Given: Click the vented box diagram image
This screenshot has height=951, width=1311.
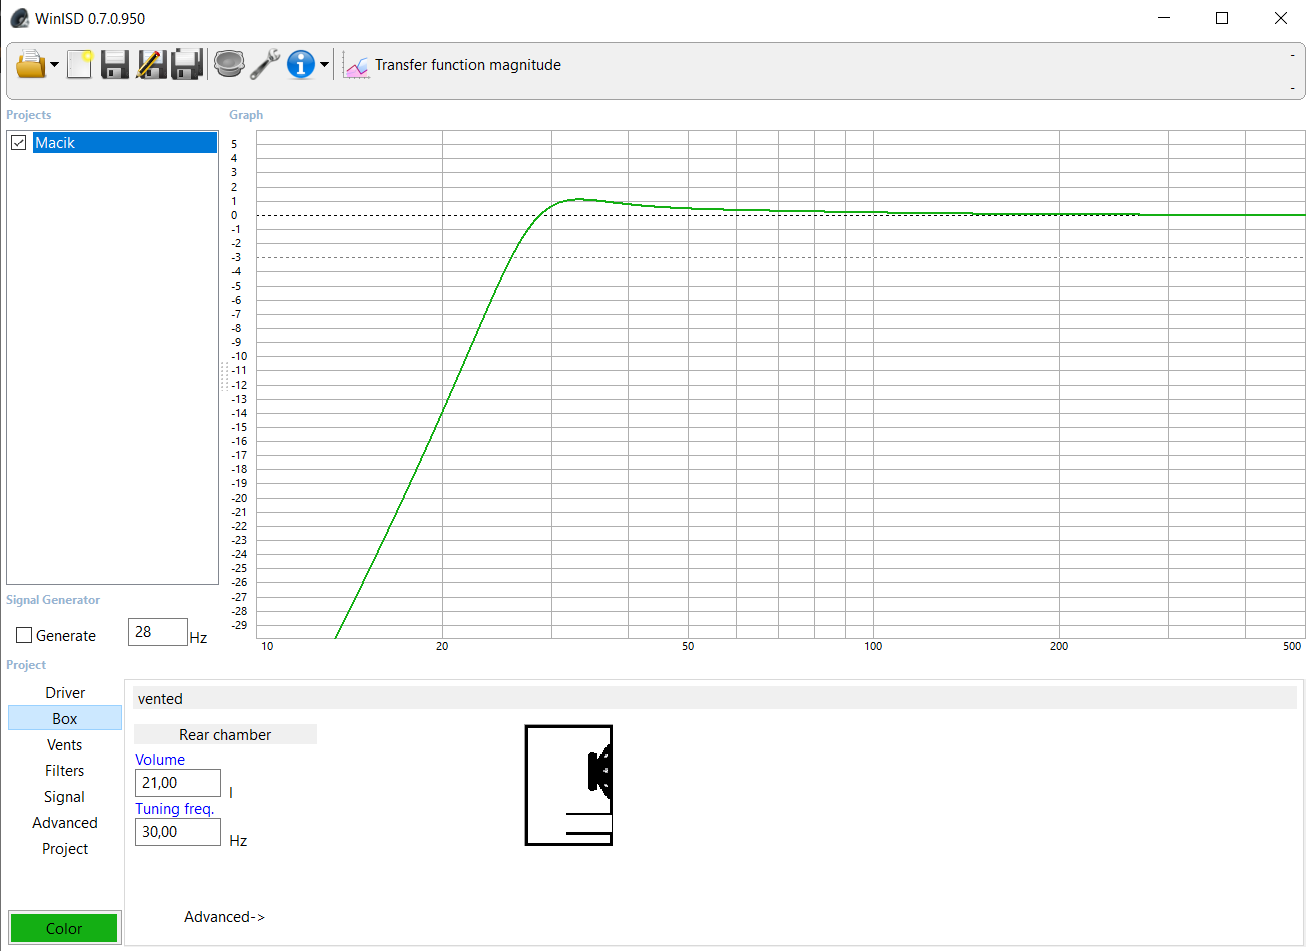Looking at the screenshot, I should point(569,786).
